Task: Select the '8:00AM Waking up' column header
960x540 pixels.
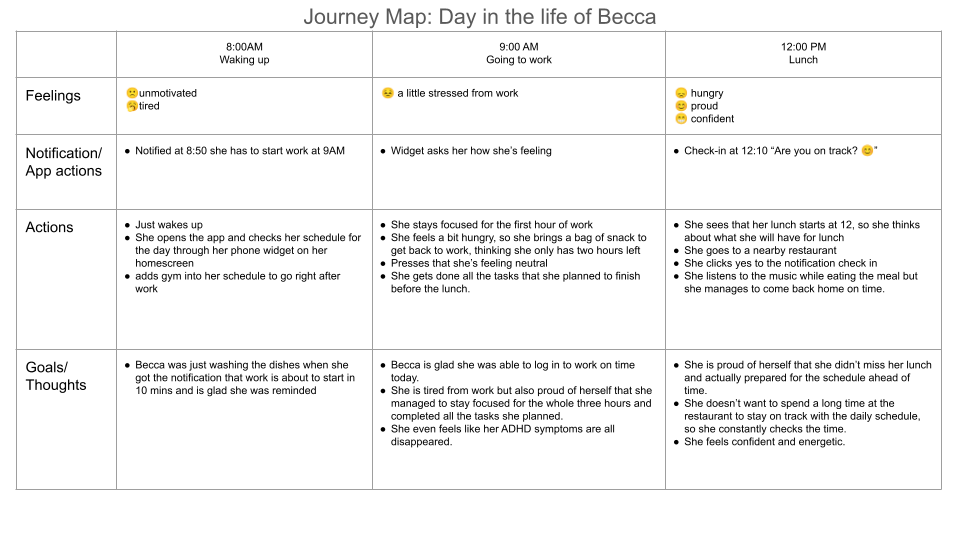Action: tap(244, 53)
